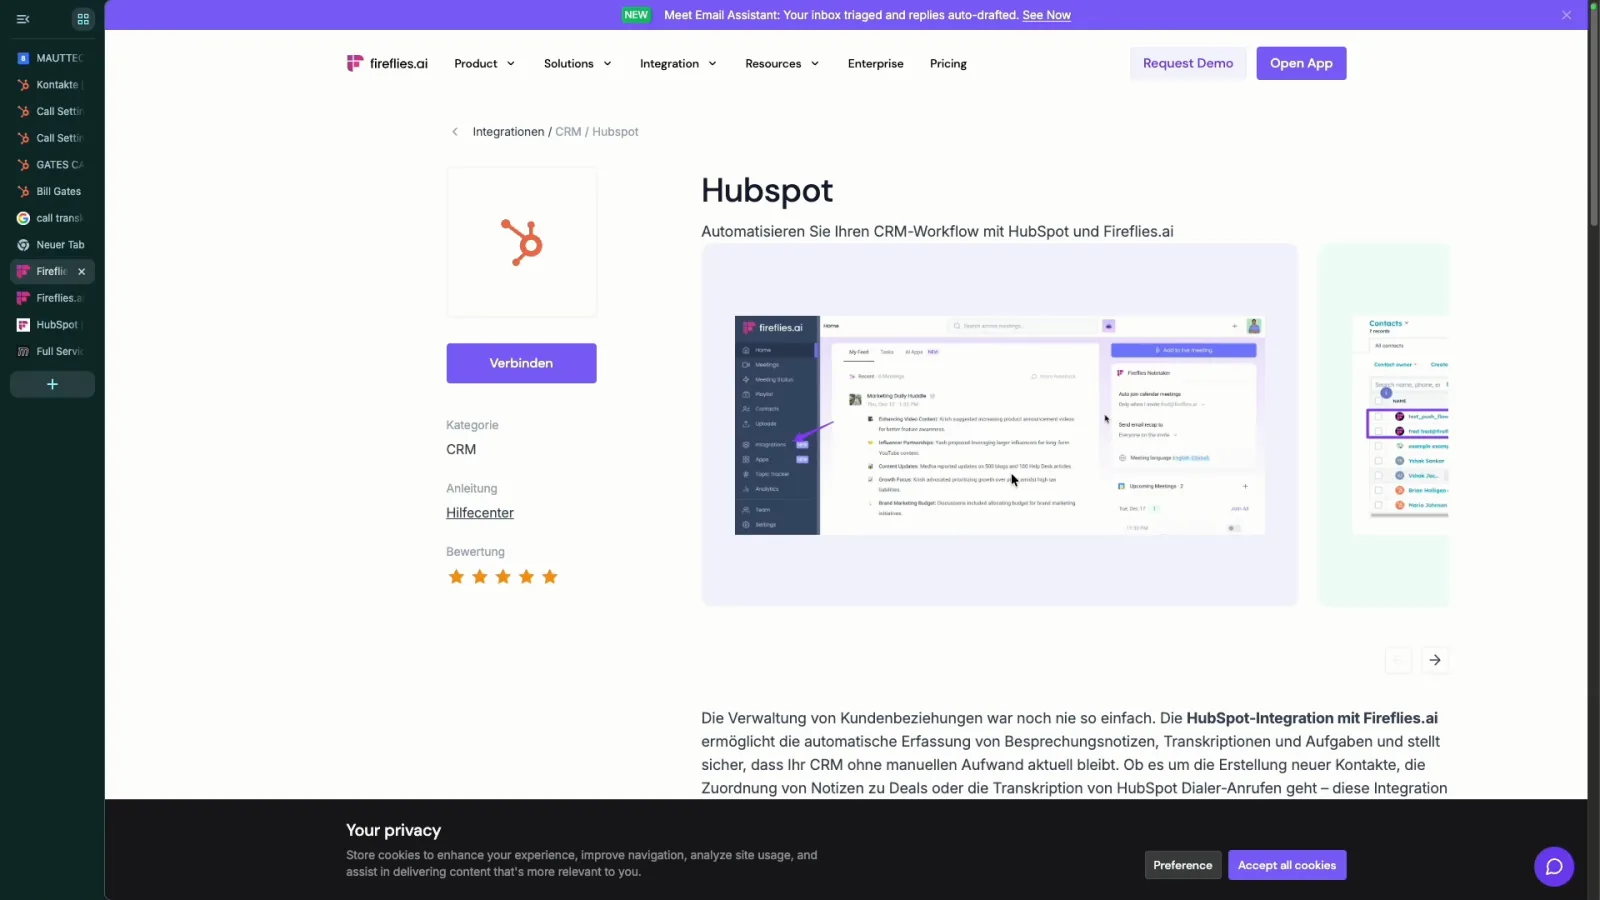Image resolution: width=1600 pixels, height=900 pixels.
Task: Open the chat support bubble
Action: [x=1554, y=867]
